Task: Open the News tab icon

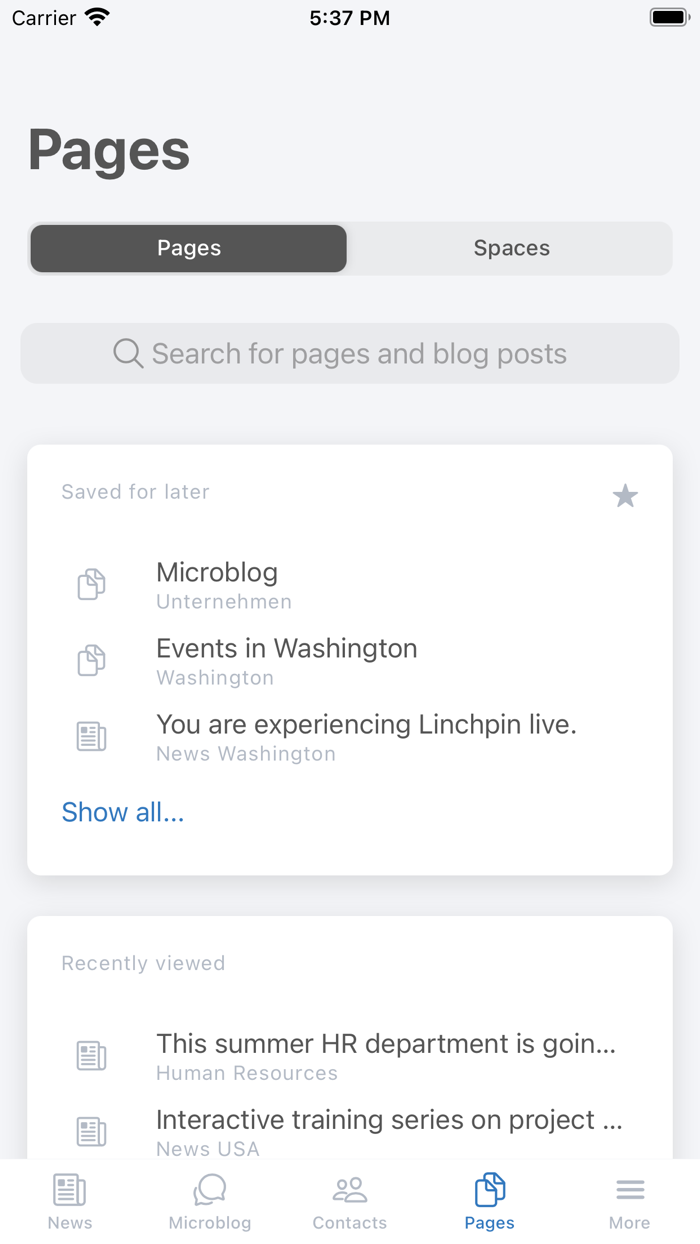Action: click(69, 1190)
